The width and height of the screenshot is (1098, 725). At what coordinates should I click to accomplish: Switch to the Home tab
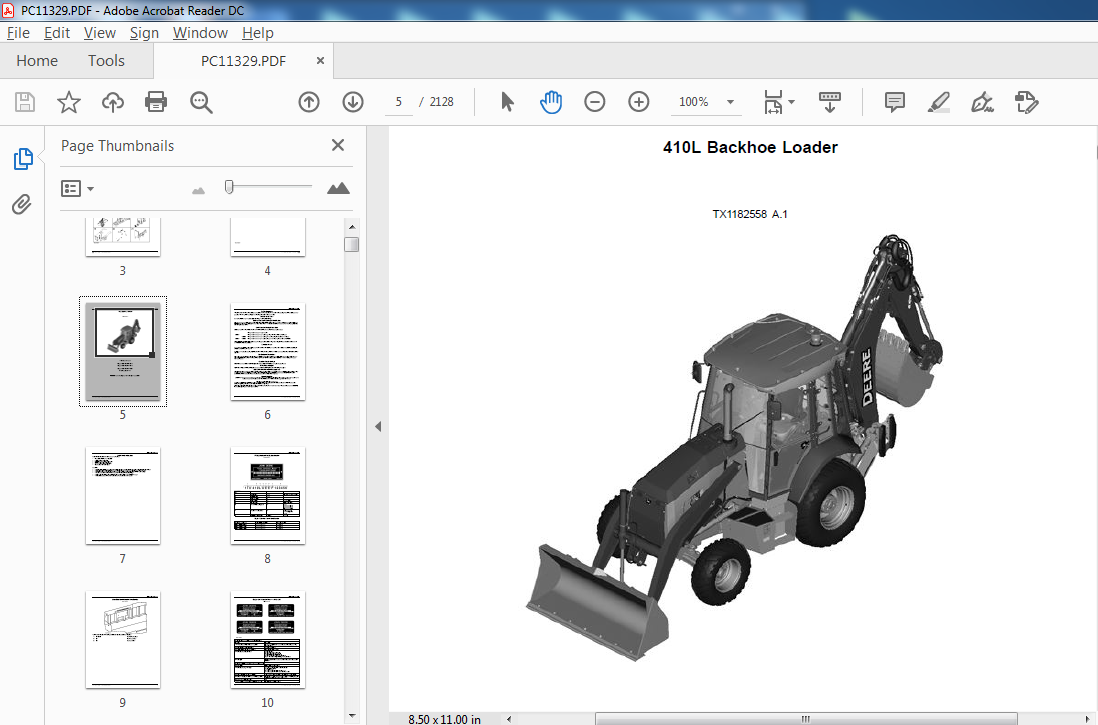[37, 61]
